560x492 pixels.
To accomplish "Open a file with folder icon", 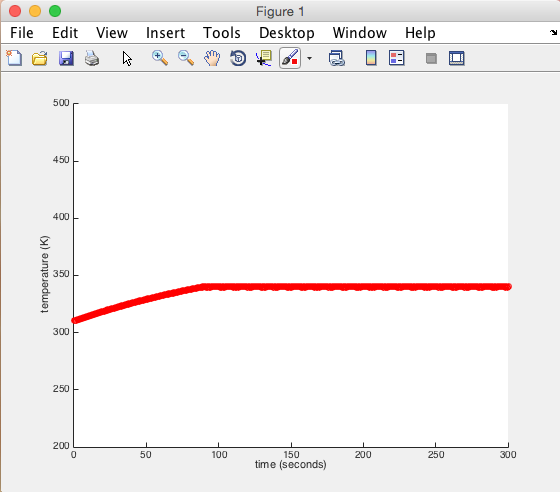I will [40, 58].
